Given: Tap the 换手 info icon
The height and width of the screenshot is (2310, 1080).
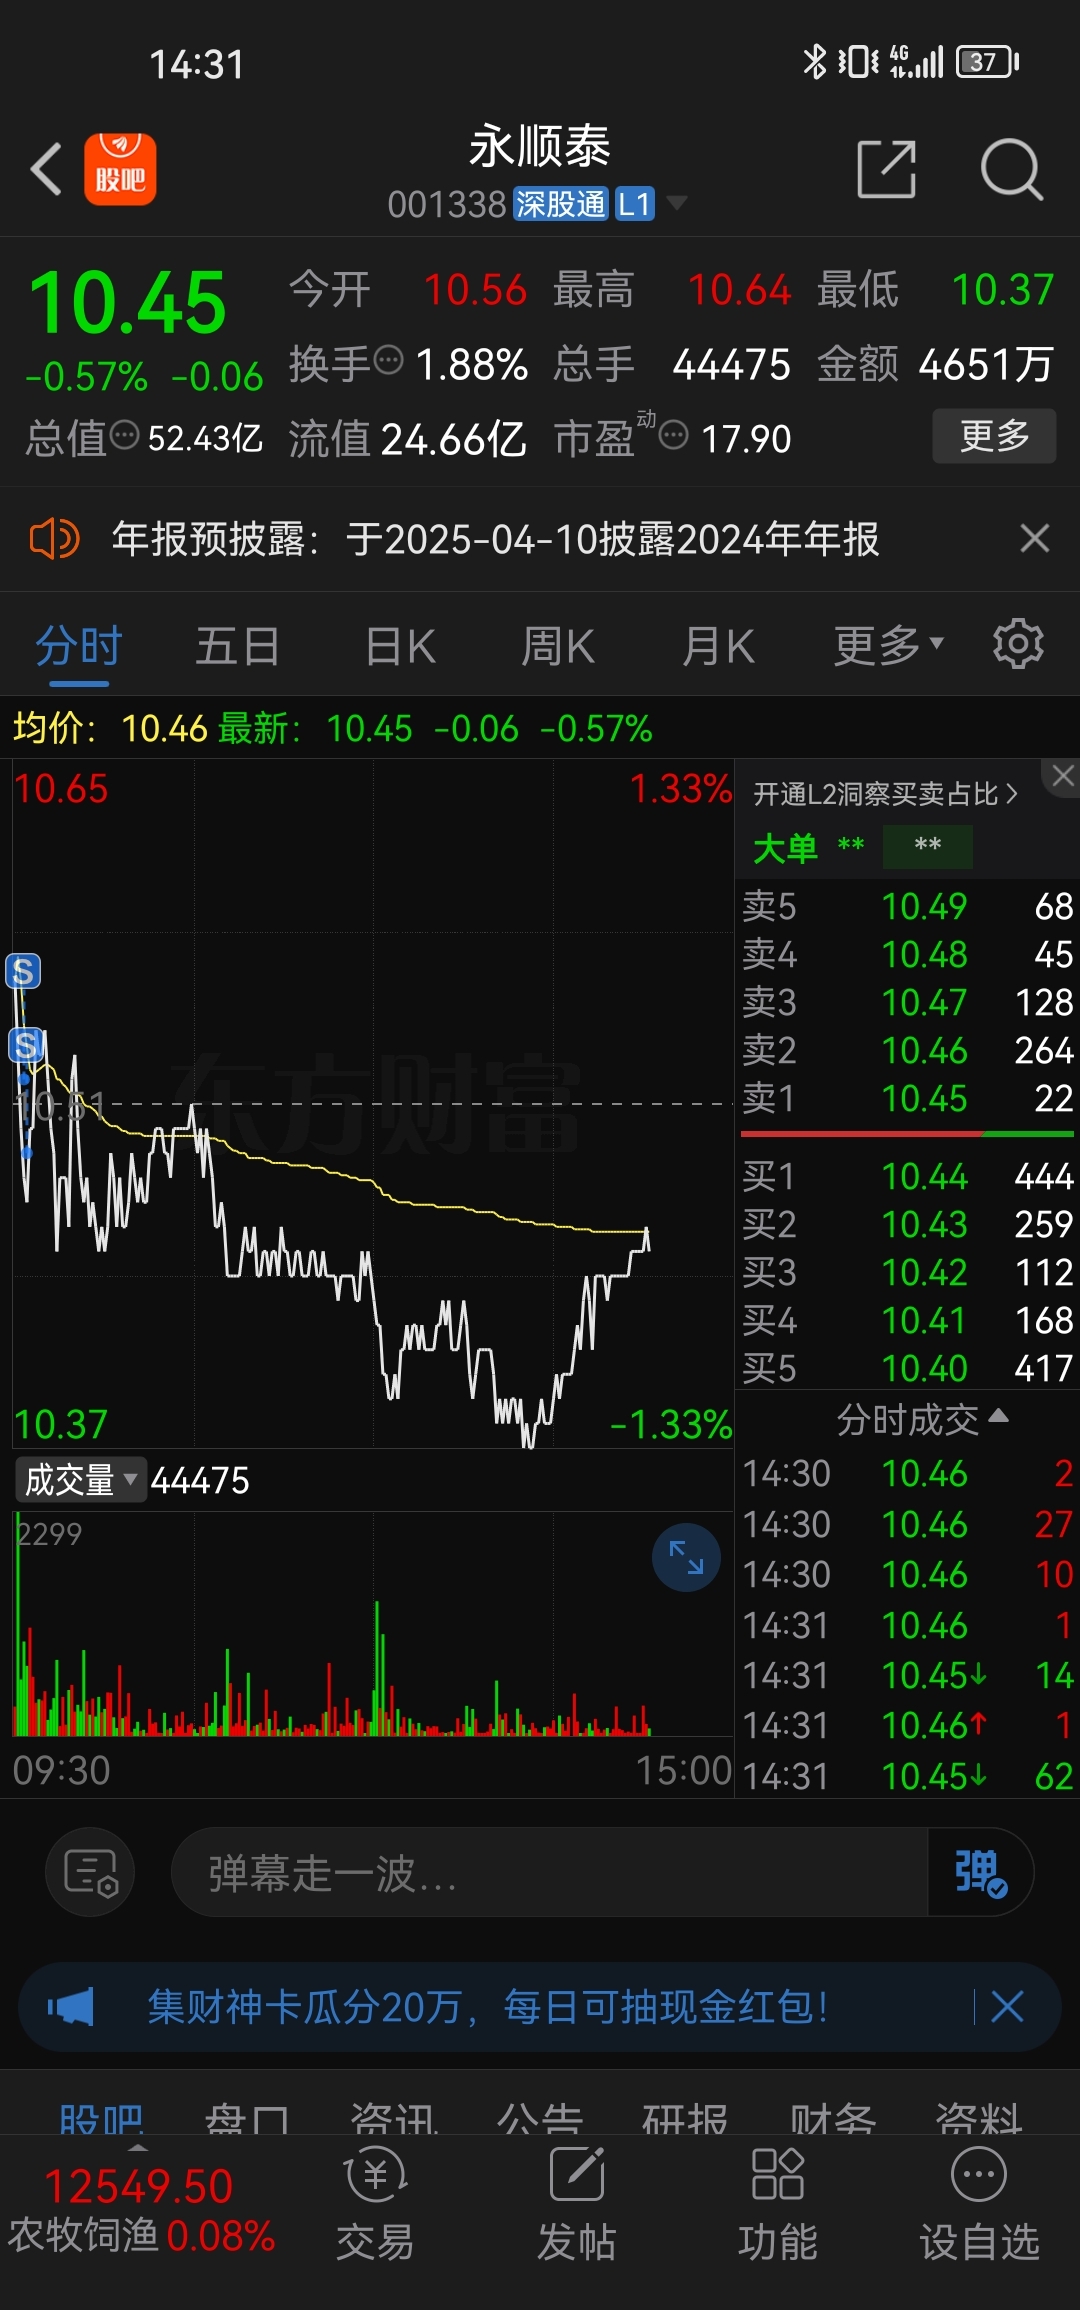Looking at the screenshot, I should [x=388, y=359].
